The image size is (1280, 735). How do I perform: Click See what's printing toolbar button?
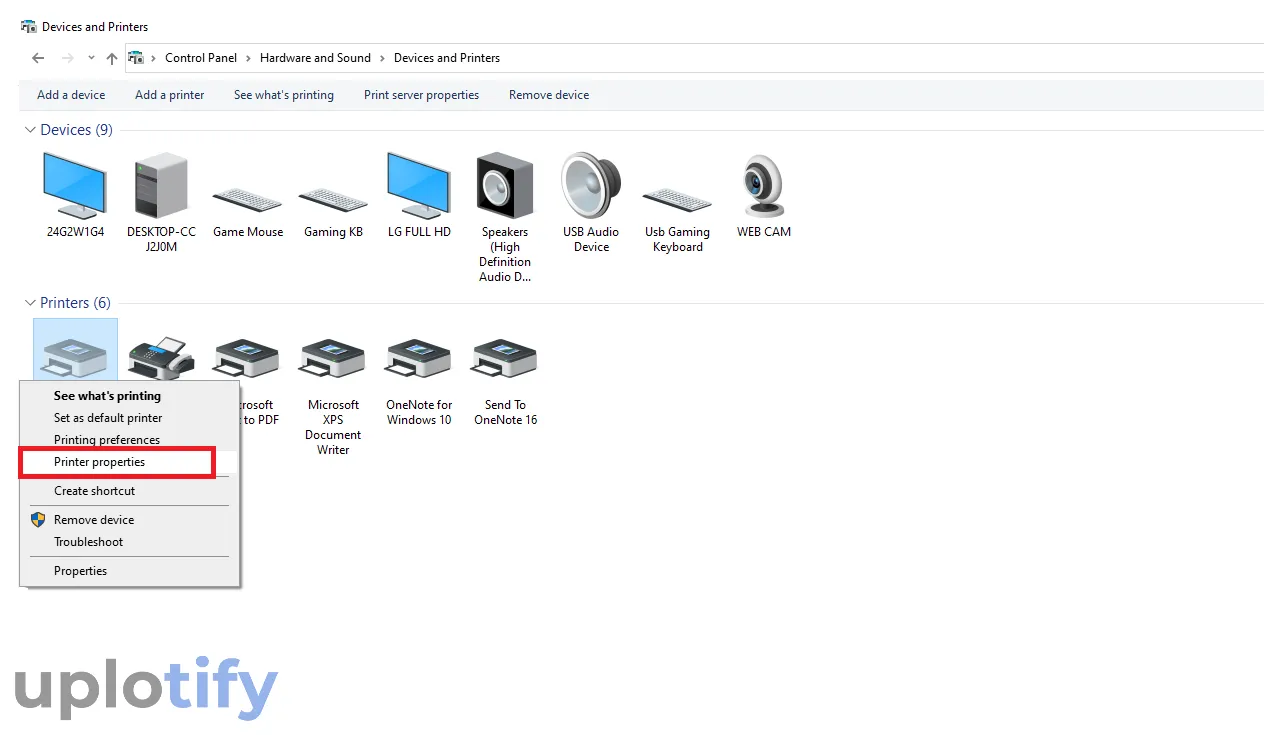pyautogui.click(x=284, y=95)
